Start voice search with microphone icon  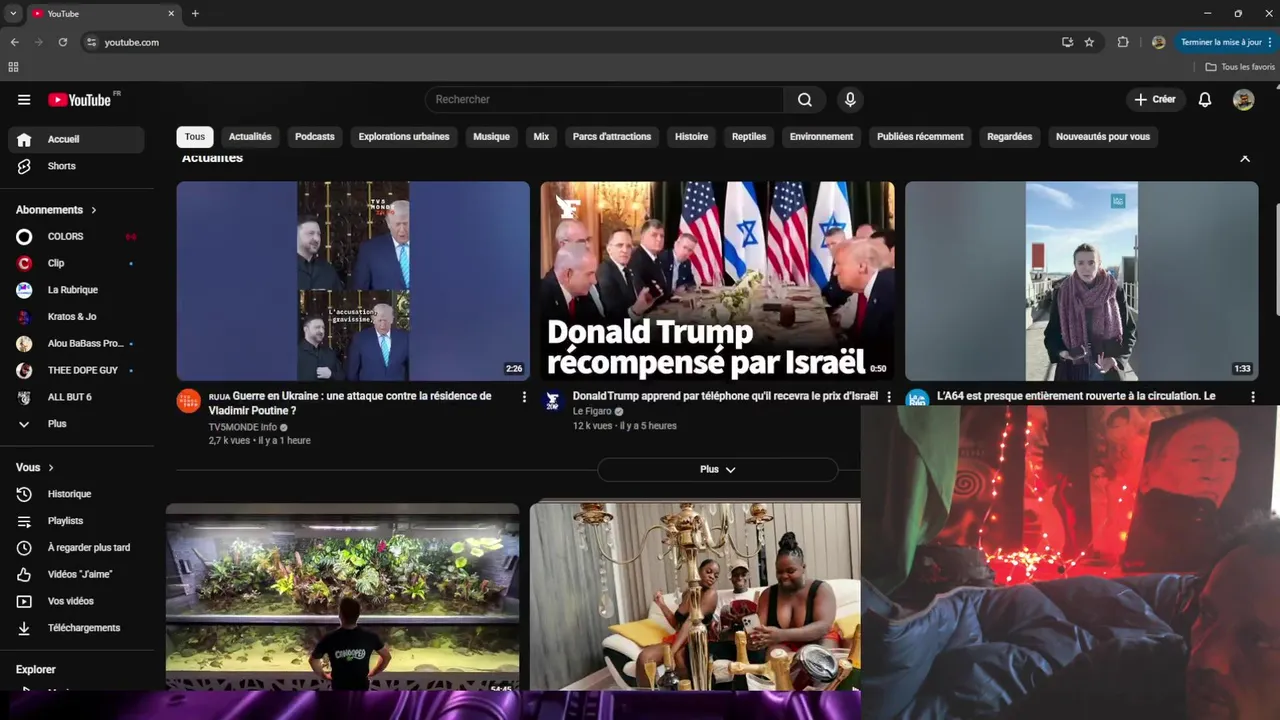point(850,100)
